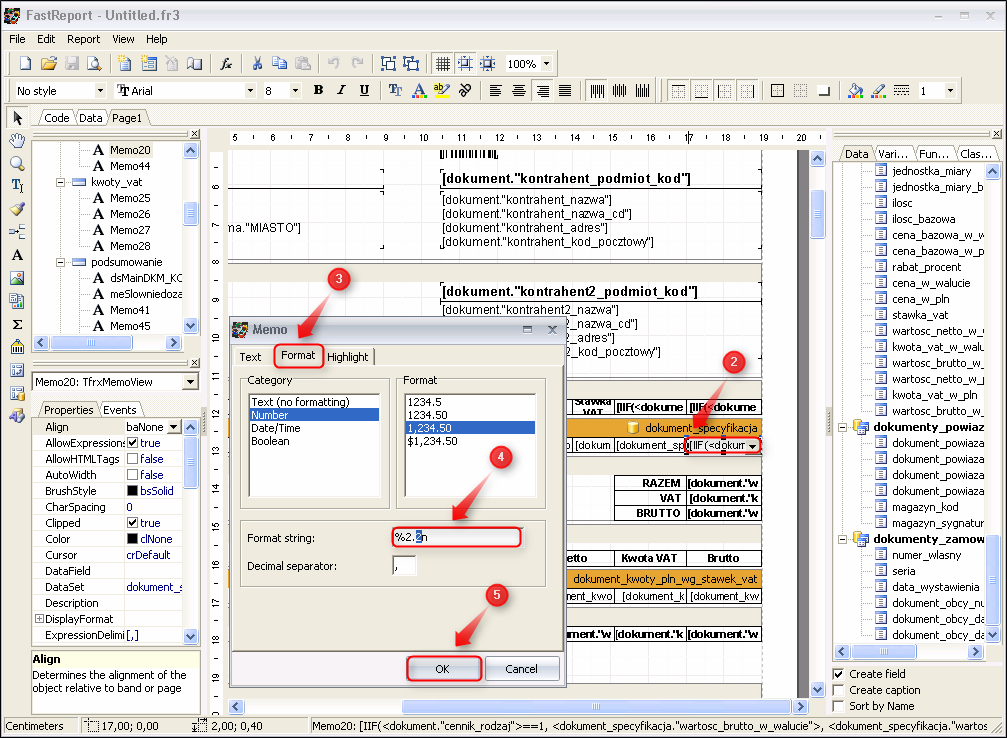
Task: Toggle the AllowHTMLTags property checkbox
Action: click(x=132, y=459)
